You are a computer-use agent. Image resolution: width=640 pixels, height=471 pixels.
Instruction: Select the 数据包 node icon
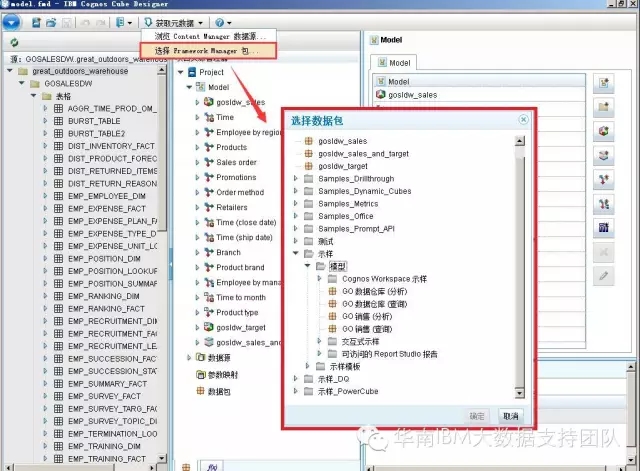point(200,391)
